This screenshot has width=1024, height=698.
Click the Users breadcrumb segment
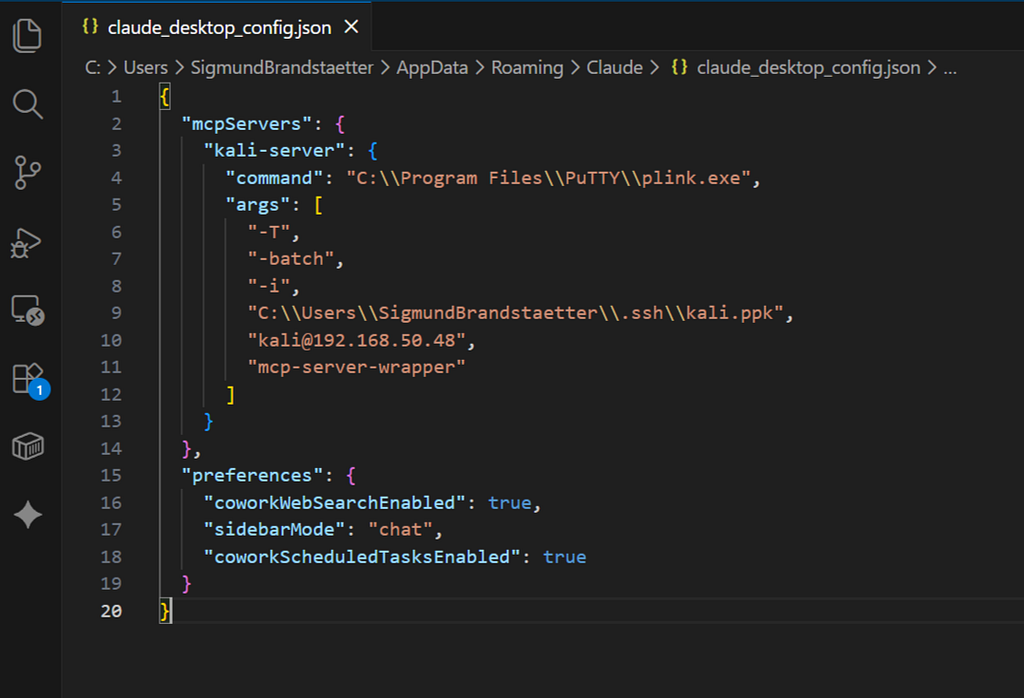(146, 67)
